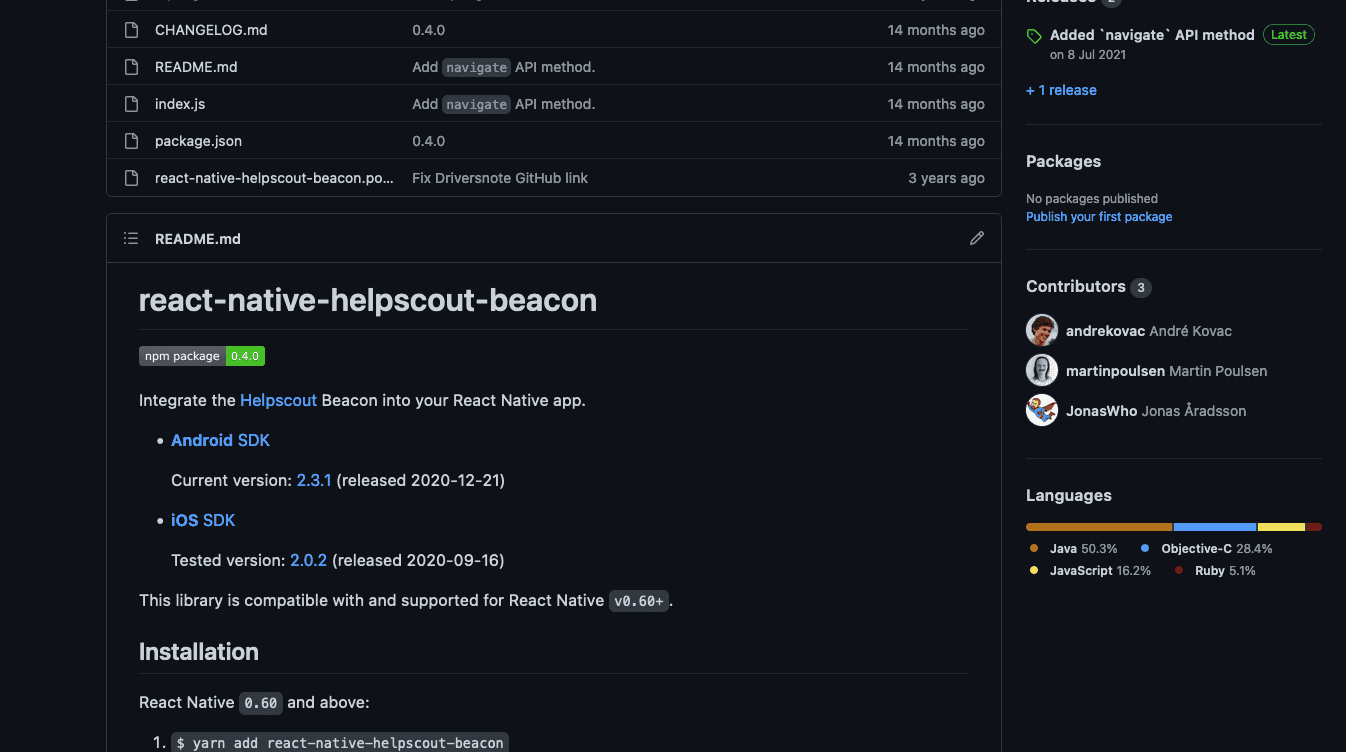Open the README.md file entry
Viewport: 1346px width, 752px height.
tap(196, 67)
